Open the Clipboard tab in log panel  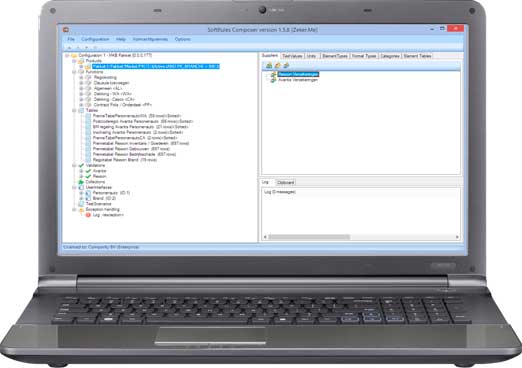coord(286,183)
